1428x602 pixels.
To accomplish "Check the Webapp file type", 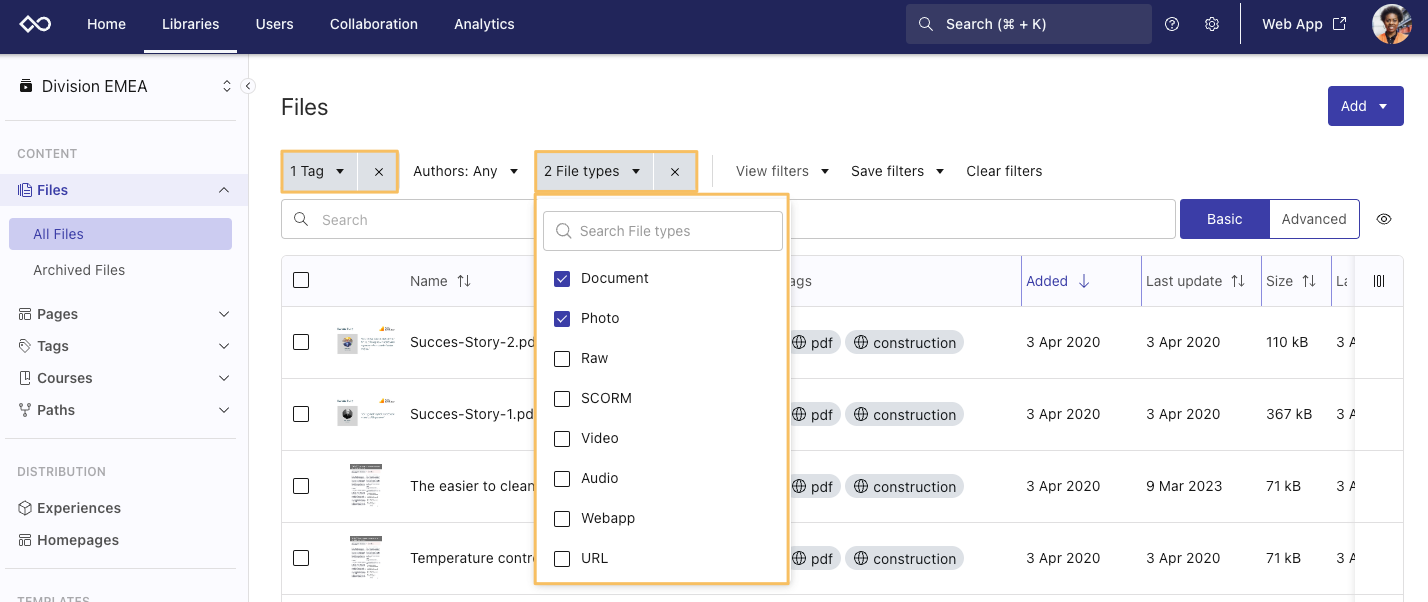I will (x=562, y=518).
